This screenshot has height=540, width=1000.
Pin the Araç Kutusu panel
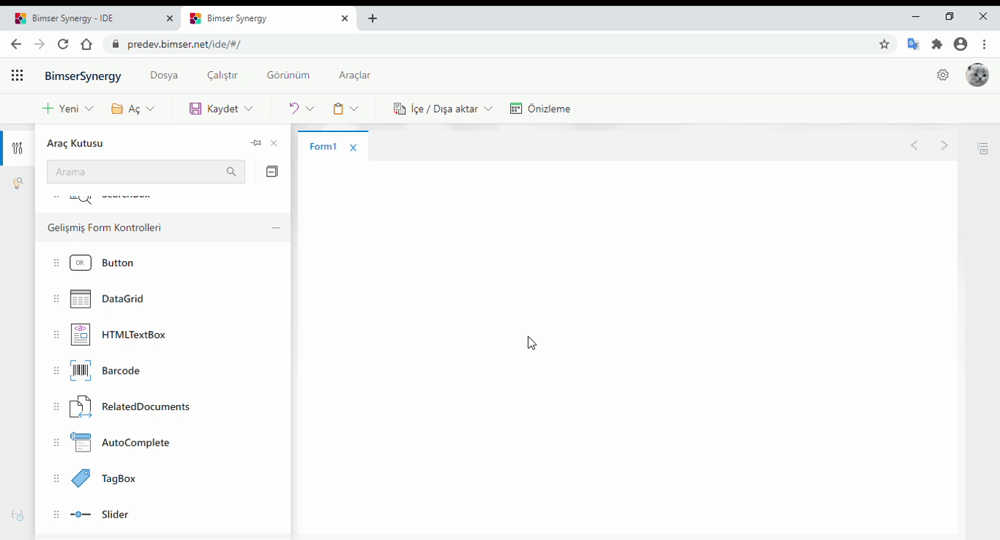click(256, 143)
